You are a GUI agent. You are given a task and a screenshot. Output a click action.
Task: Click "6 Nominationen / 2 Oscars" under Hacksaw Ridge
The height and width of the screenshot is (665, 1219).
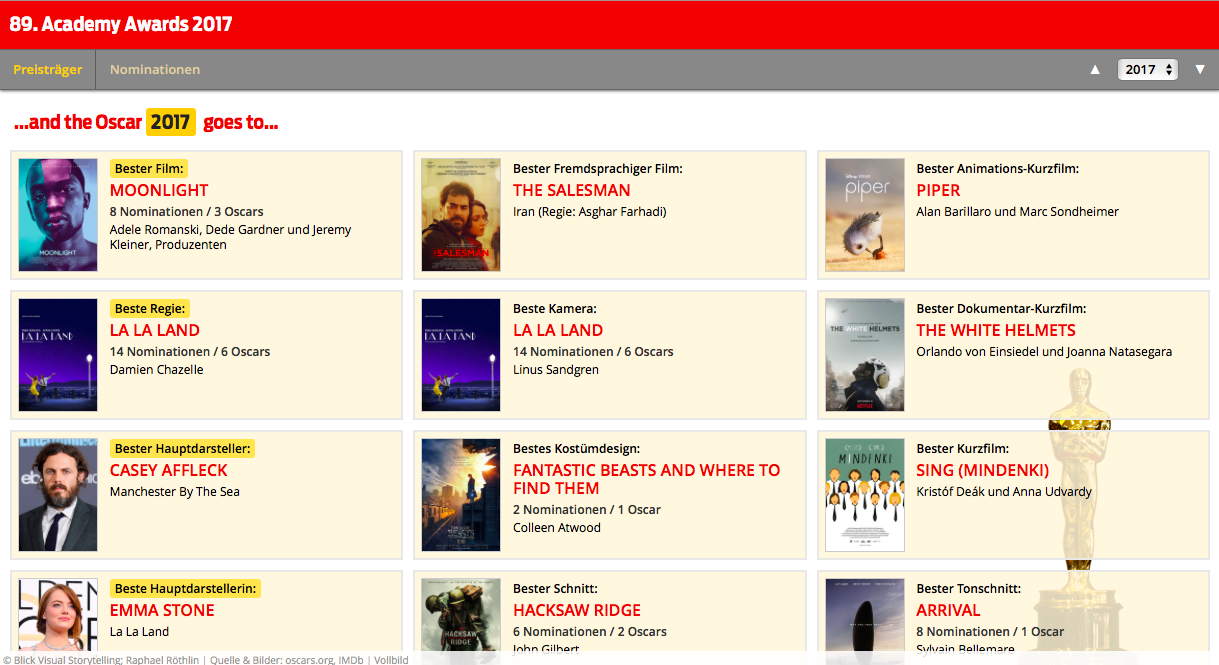point(590,632)
